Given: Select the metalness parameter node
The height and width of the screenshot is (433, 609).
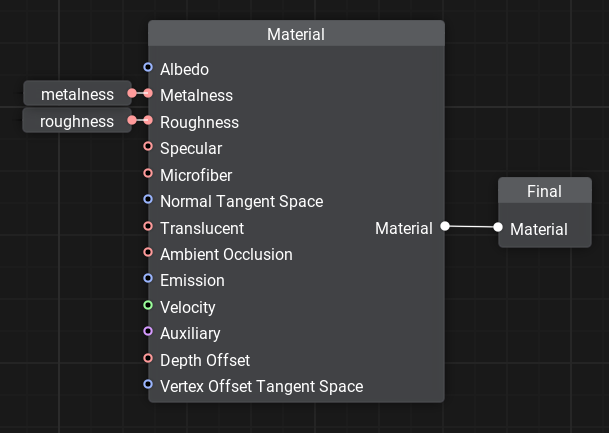Looking at the screenshot, I should tap(76, 94).
